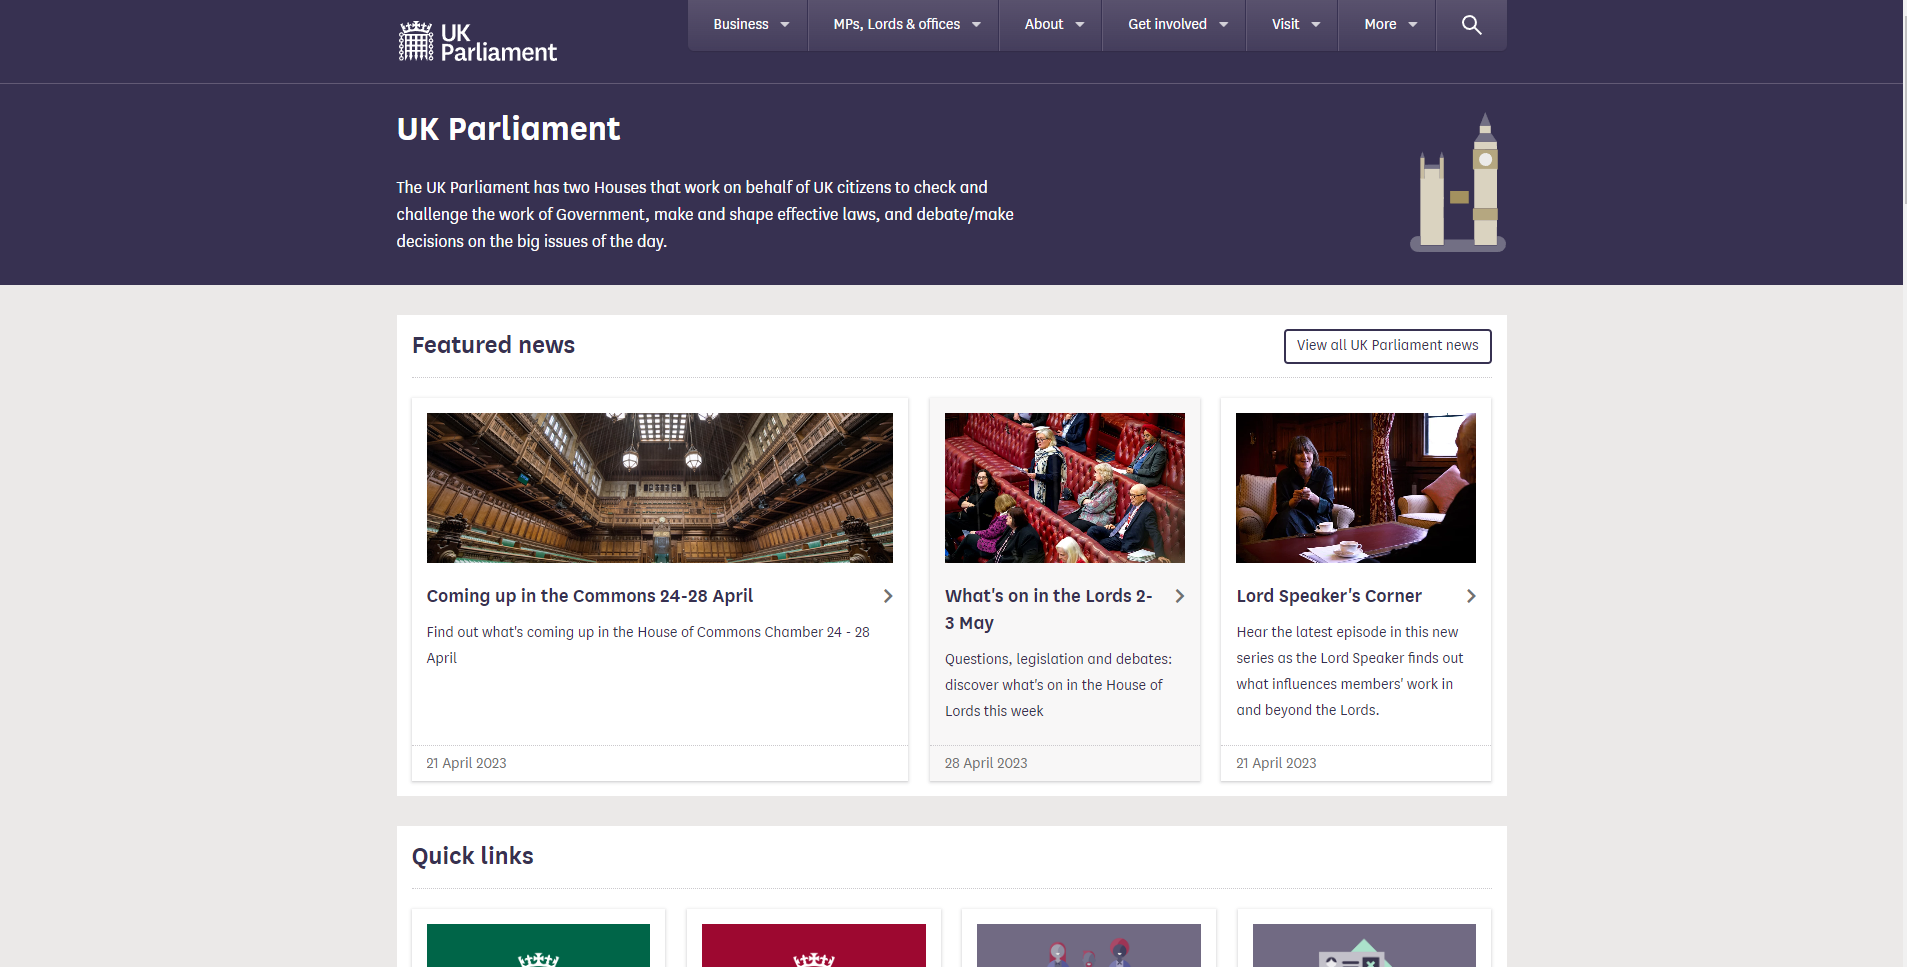This screenshot has height=967, width=1907.
Task: Click the red crowned portcullis quick link tile
Action: [x=814, y=945]
